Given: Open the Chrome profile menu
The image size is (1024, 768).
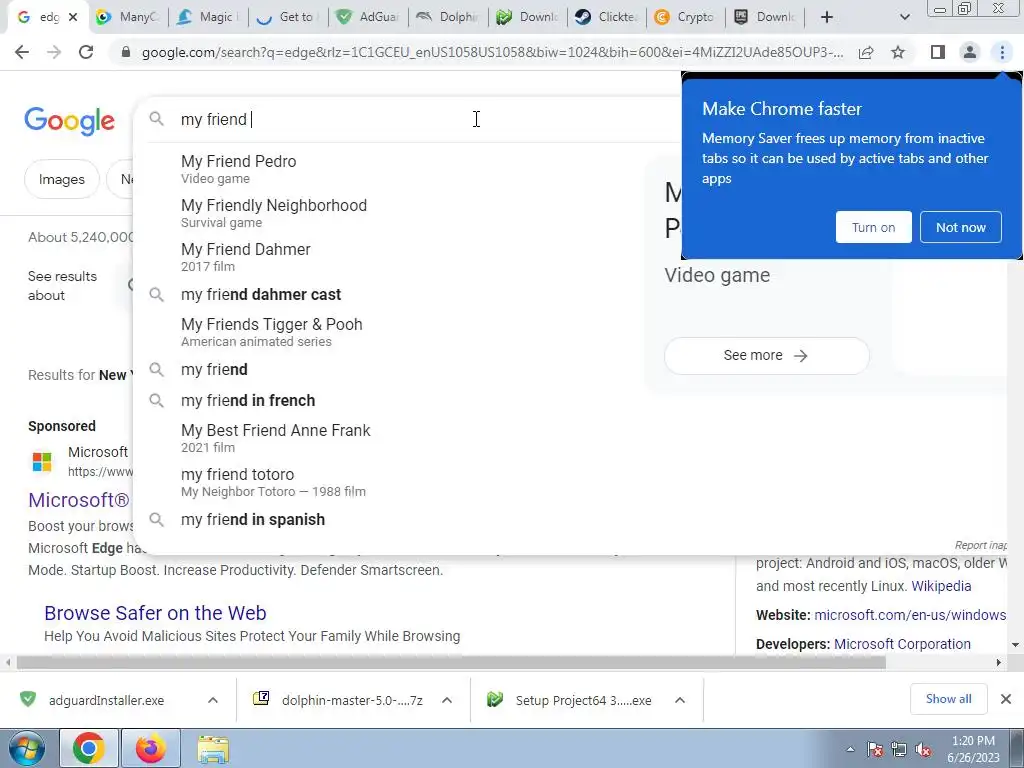Looking at the screenshot, I should pyautogui.click(x=970, y=52).
